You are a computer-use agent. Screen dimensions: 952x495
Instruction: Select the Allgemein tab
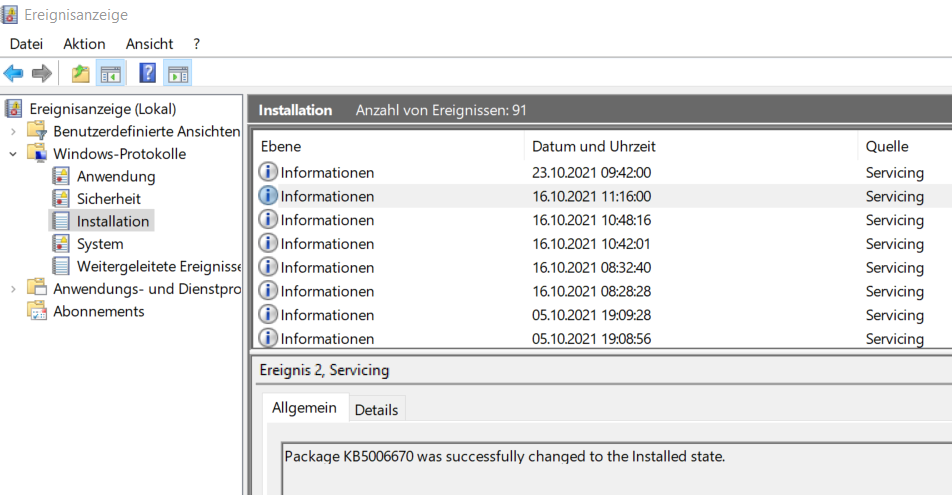click(x=304, y=409)
